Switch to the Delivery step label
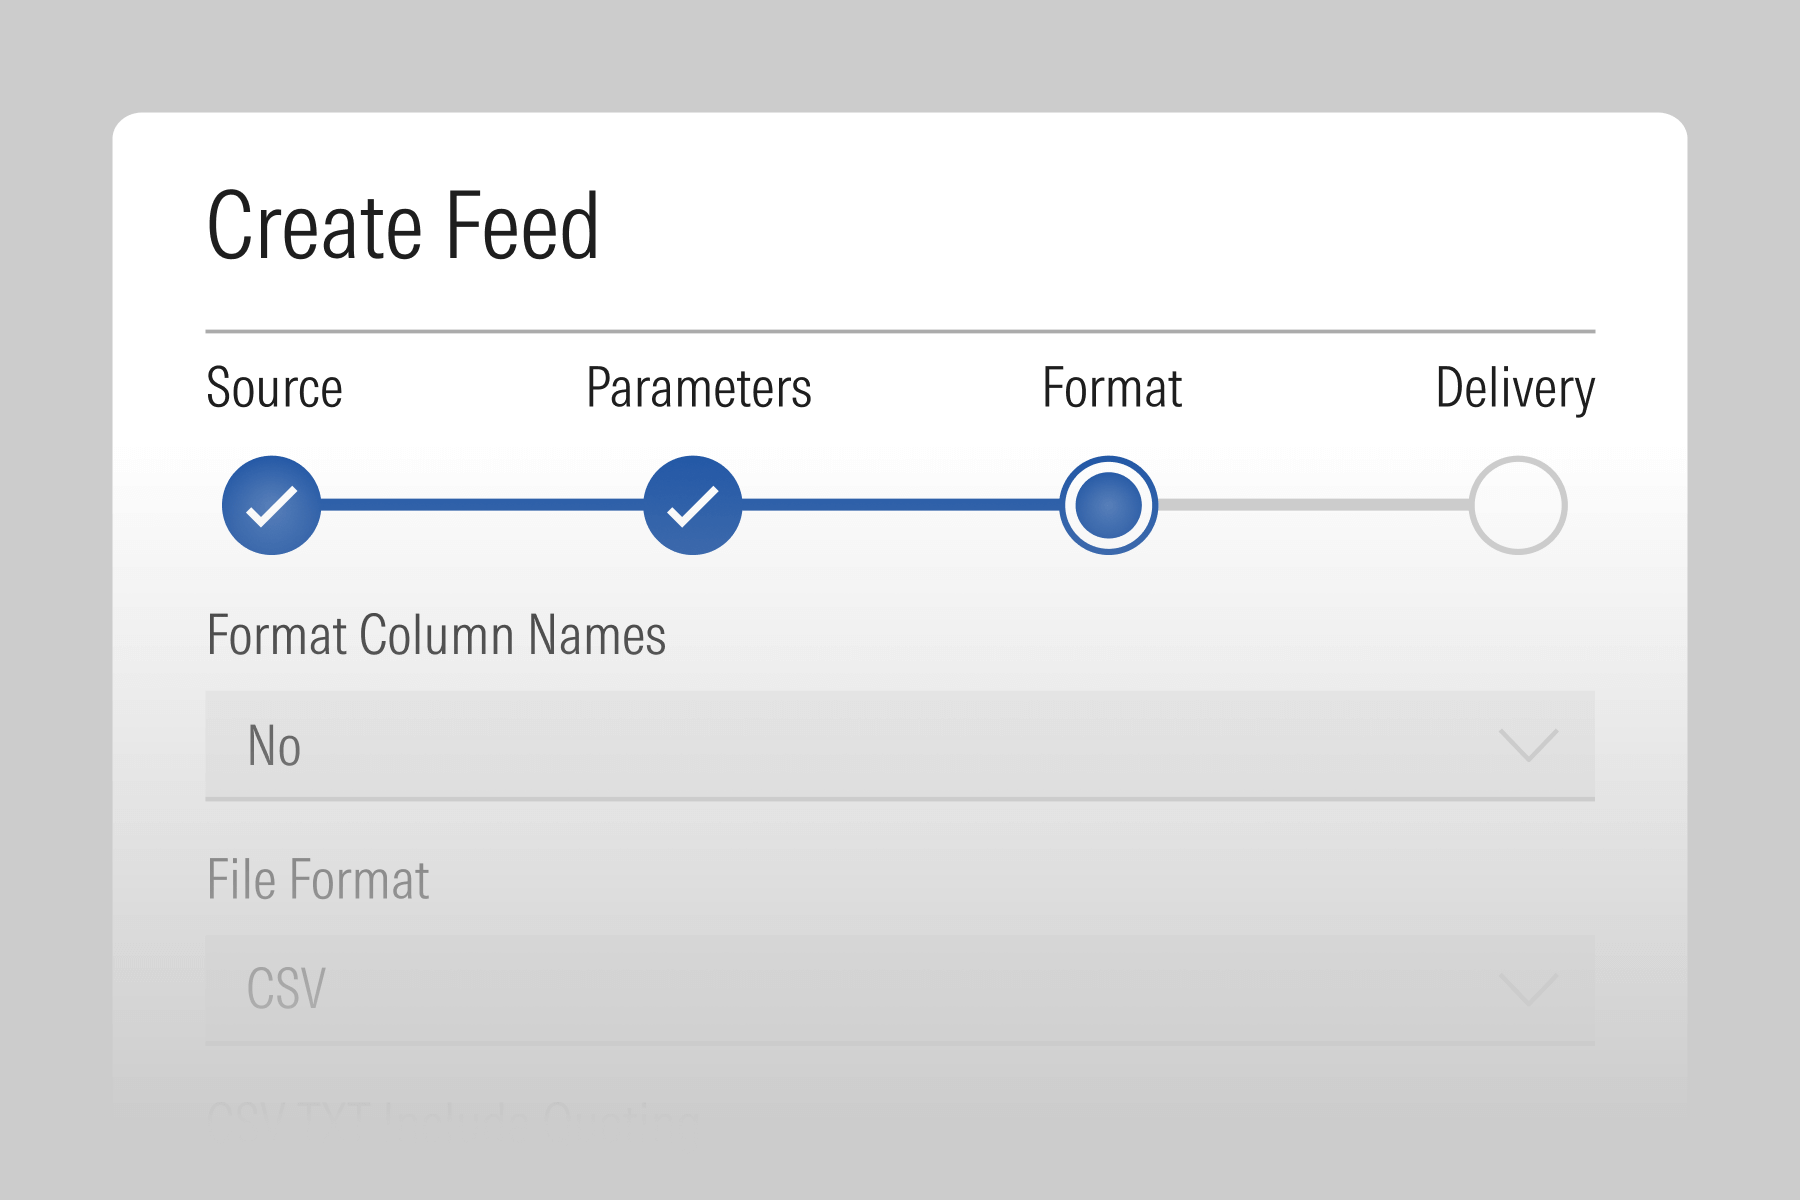 1514,388
